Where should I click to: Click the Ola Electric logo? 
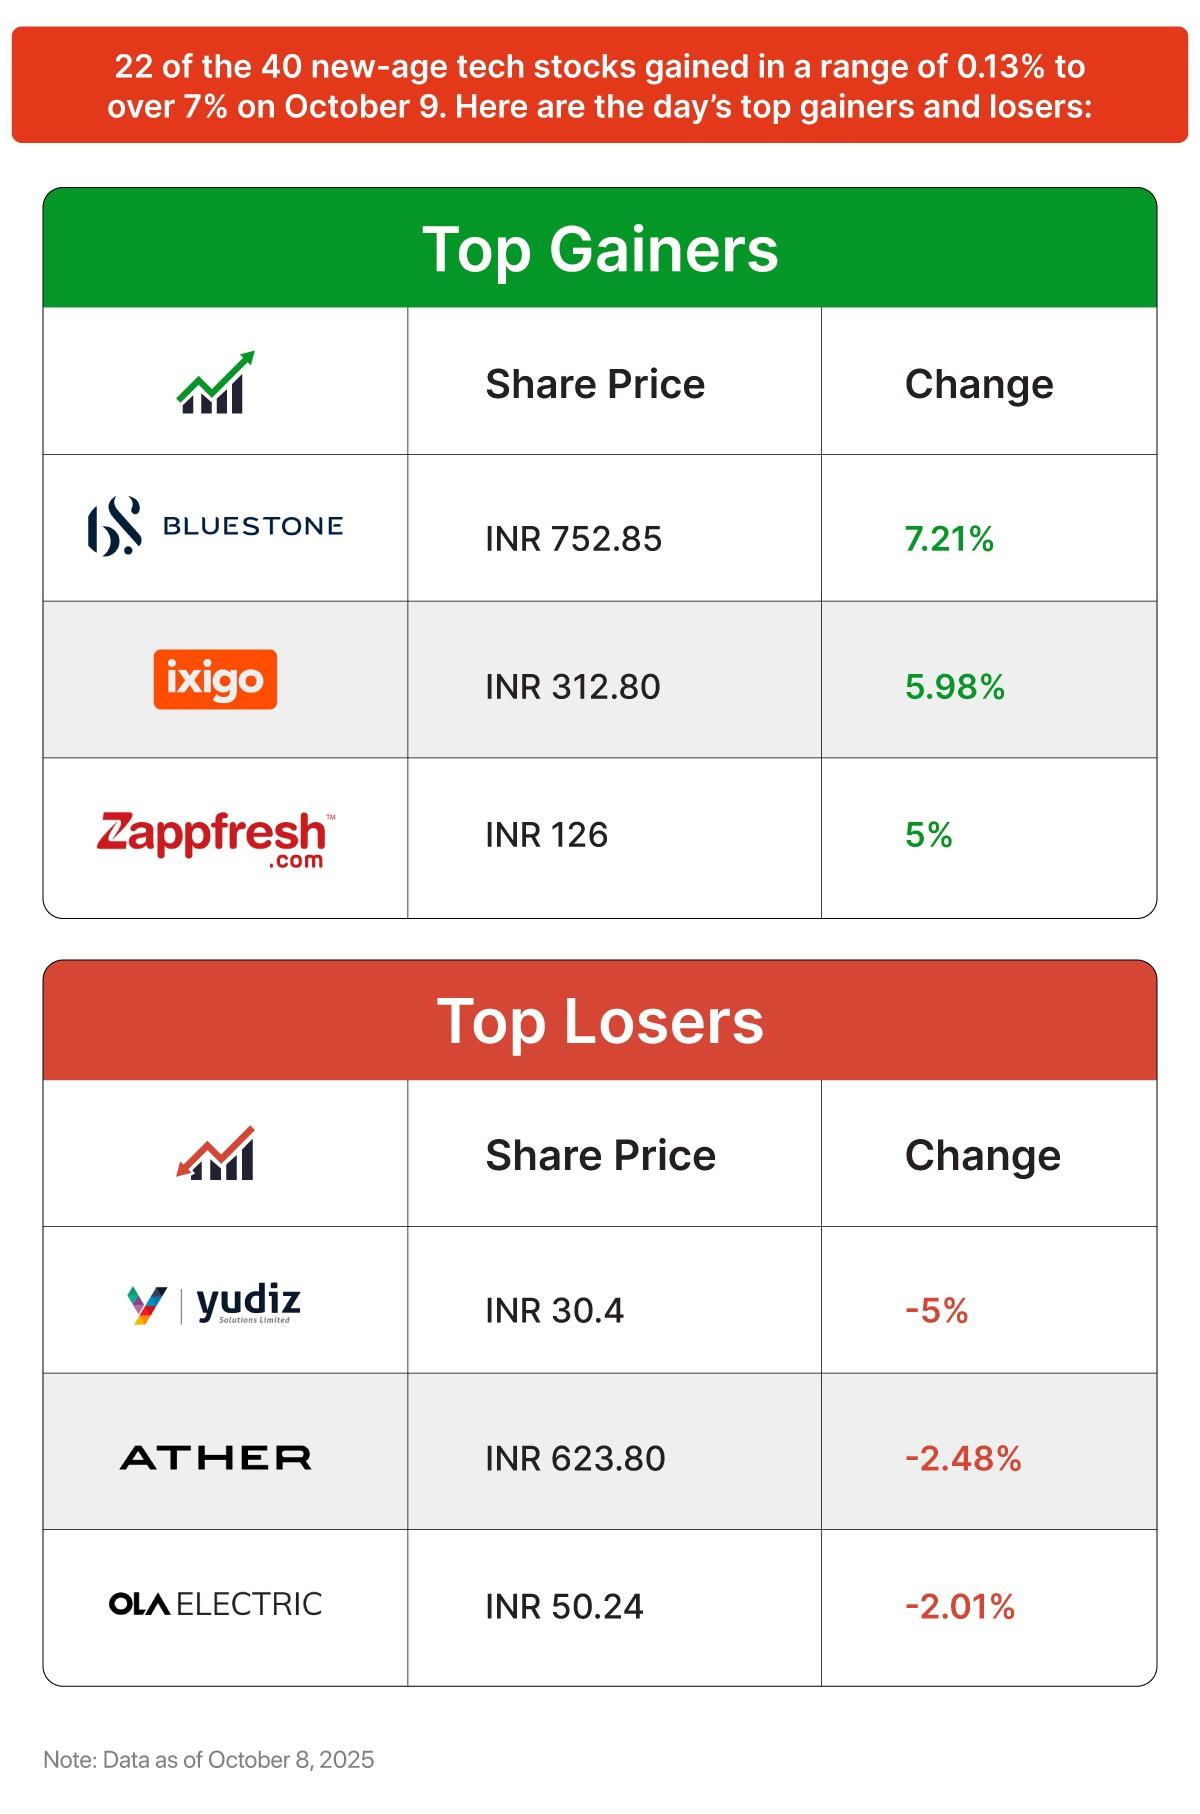pos(215,1605)
